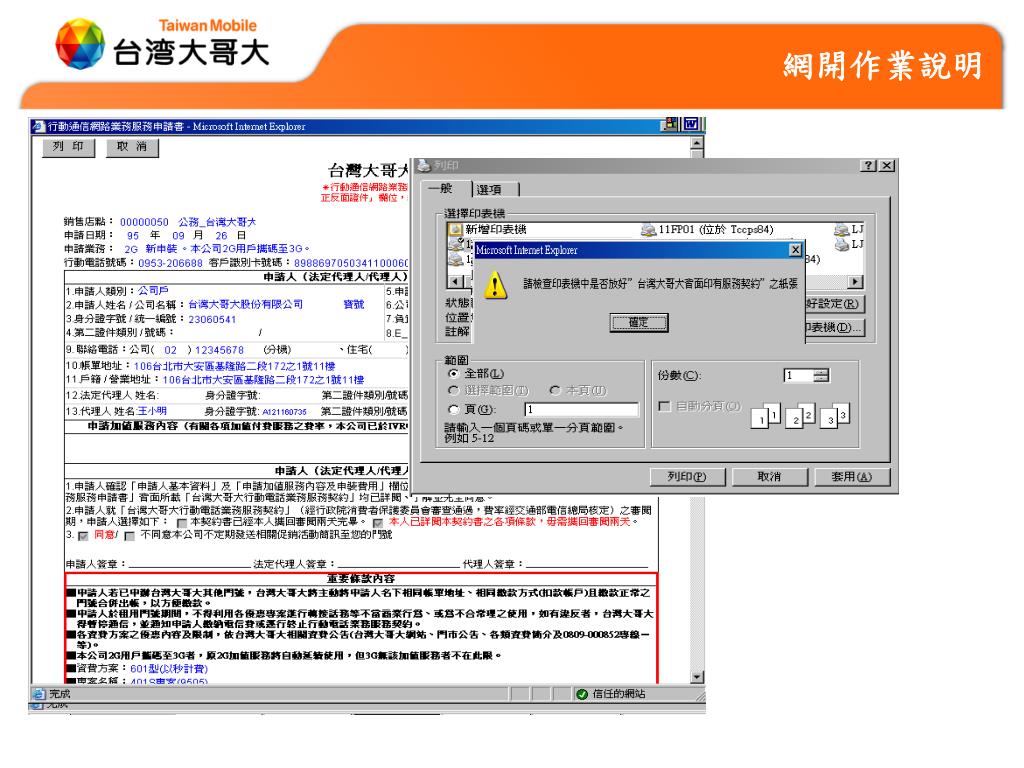This screenshot has width=1024, height=768.
Task: Click the page range input field
Action: tap(581, 409)
